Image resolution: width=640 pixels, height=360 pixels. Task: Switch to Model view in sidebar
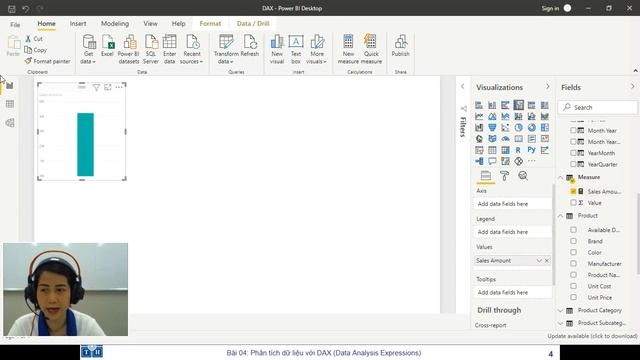[10, 122]
